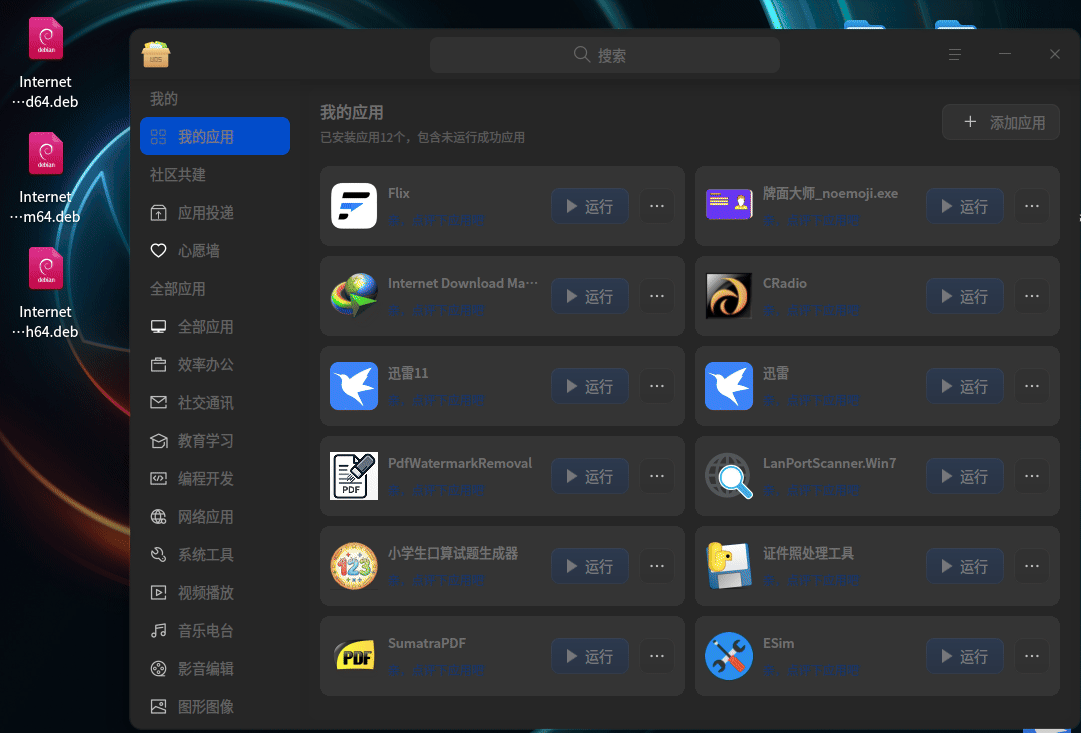Screen dimensions: 1081x733
Task: Open the 系统工具 category
Action: click(215, 554)
